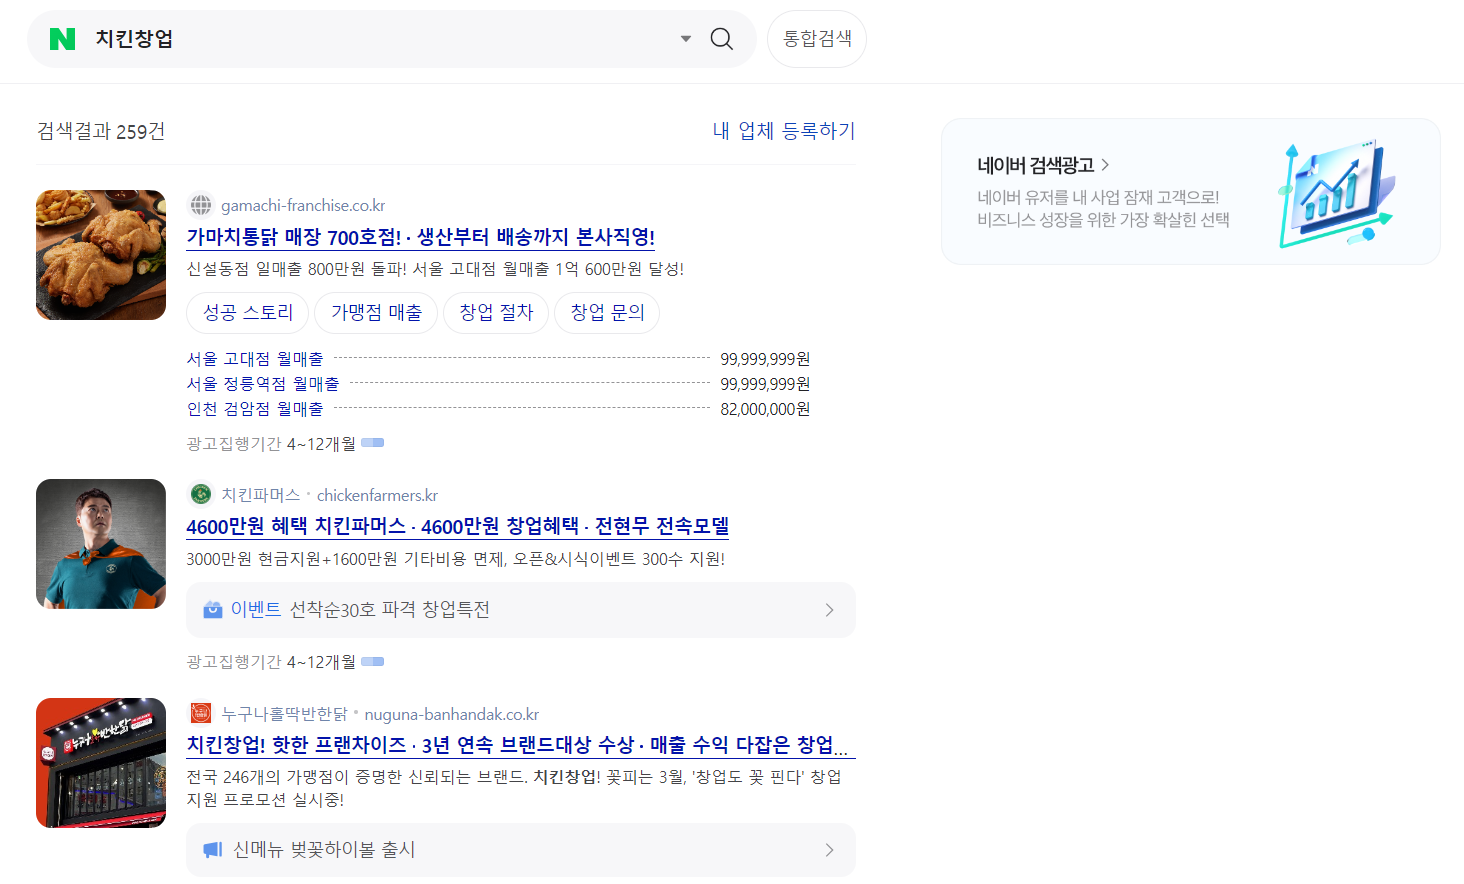This screenshot has height=884, width=1464.
Task: Expand the 신메뉴 row chevron arrow
Action: point(829,850)
